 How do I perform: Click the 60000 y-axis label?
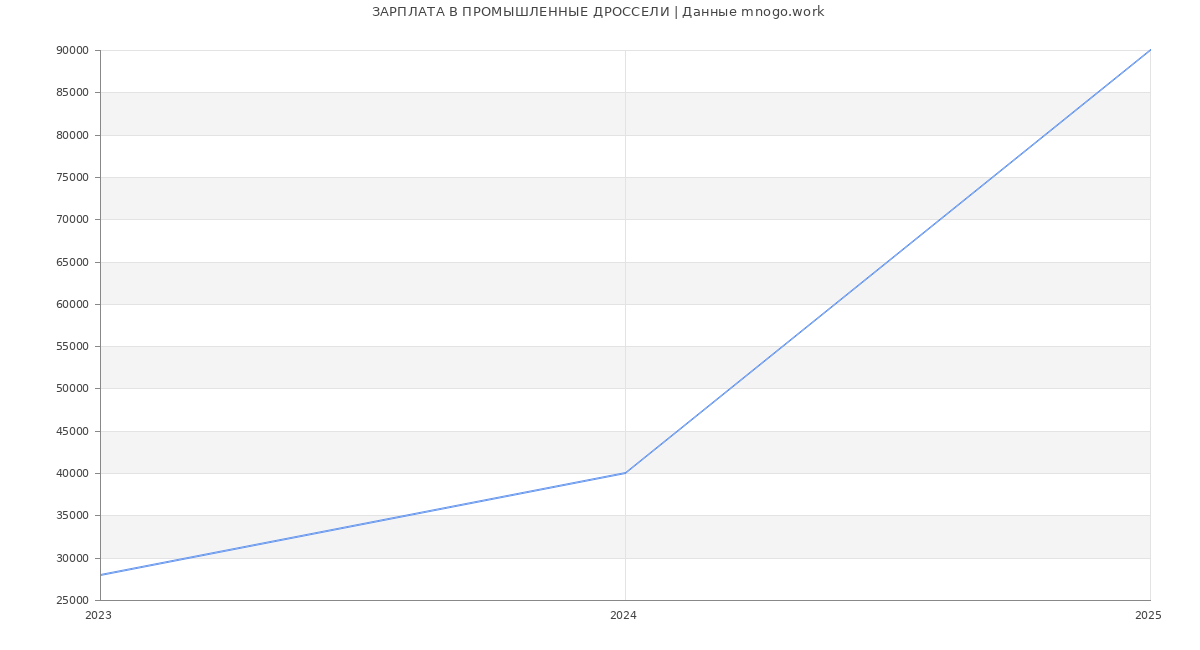tap(72, 304)
